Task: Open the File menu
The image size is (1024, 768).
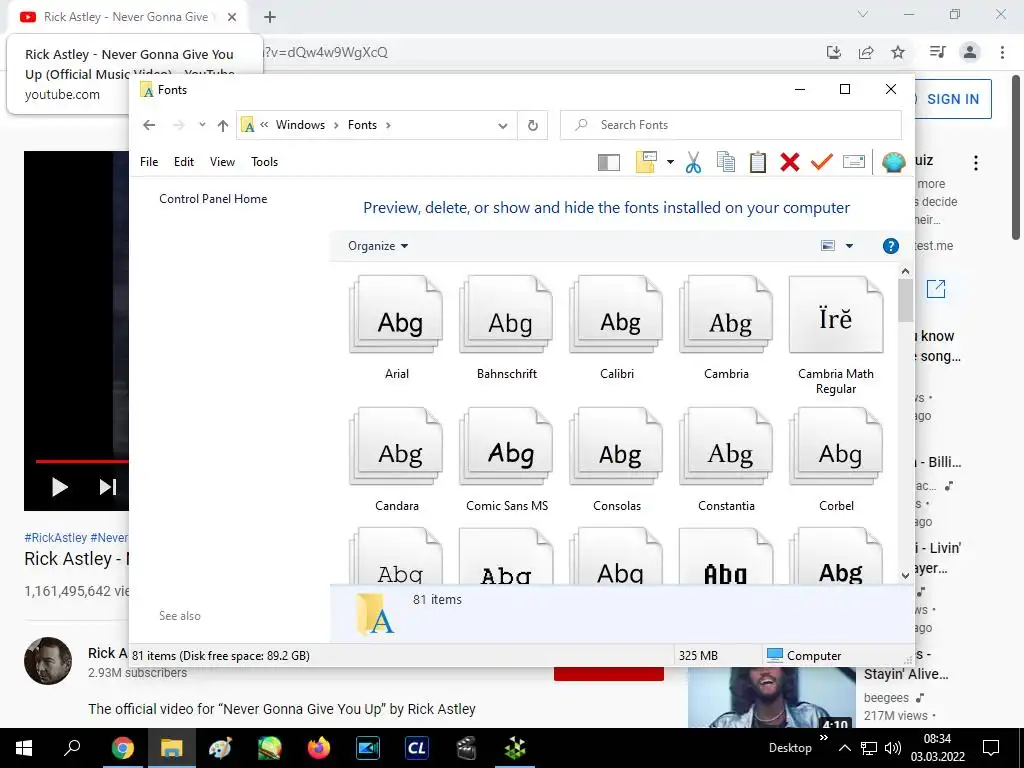Action: click(149, 162)
